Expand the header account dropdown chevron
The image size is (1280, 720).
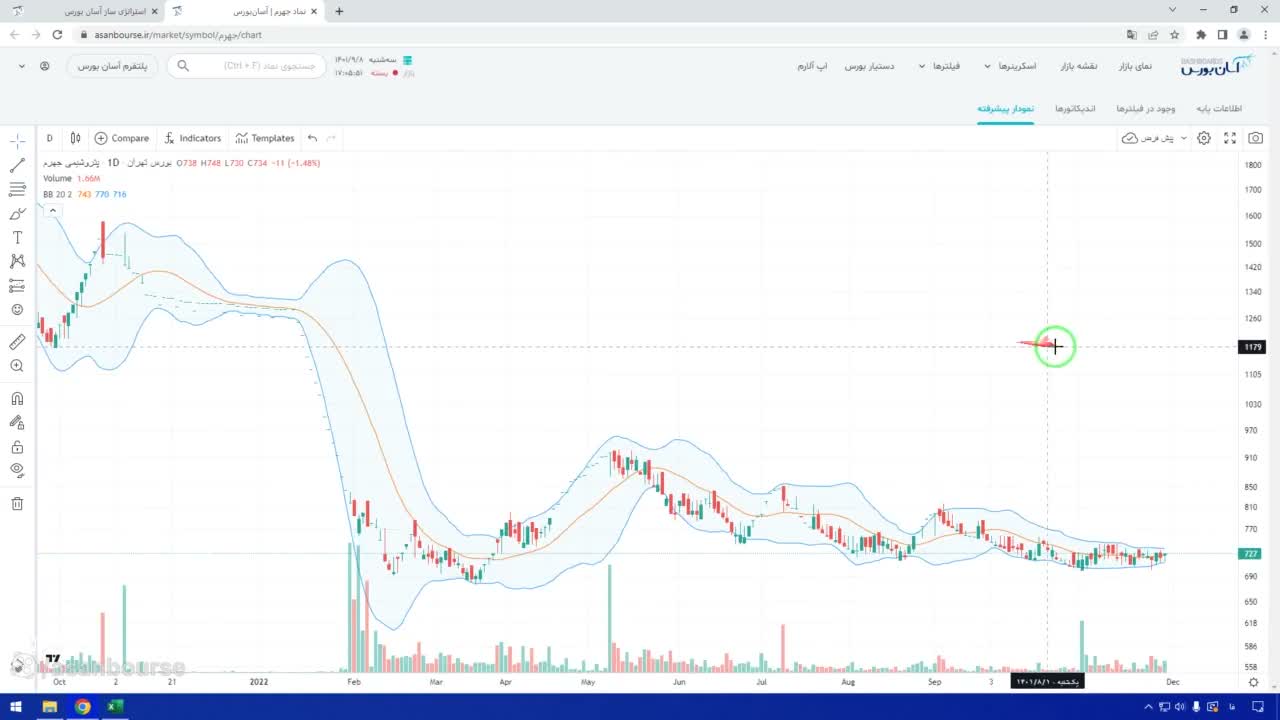coord(21,66)
